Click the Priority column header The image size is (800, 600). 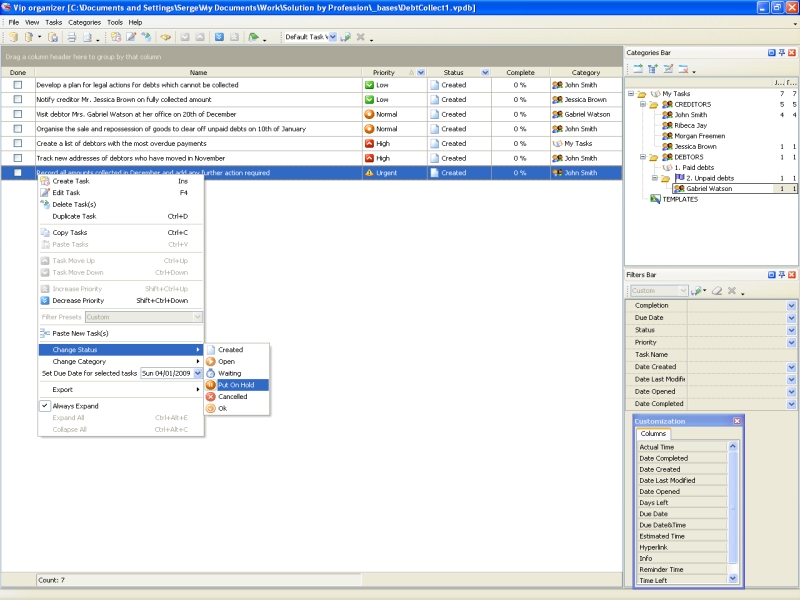[384, 73]
